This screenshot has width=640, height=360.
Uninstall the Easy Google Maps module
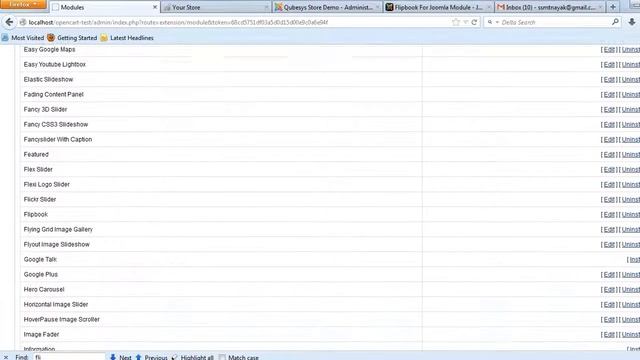631,49
